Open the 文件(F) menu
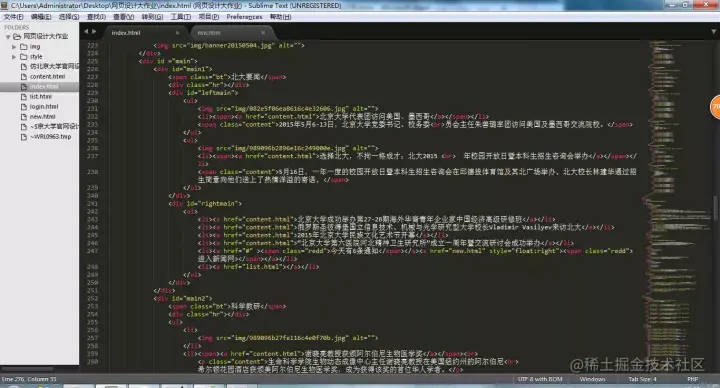 point(13,17)
